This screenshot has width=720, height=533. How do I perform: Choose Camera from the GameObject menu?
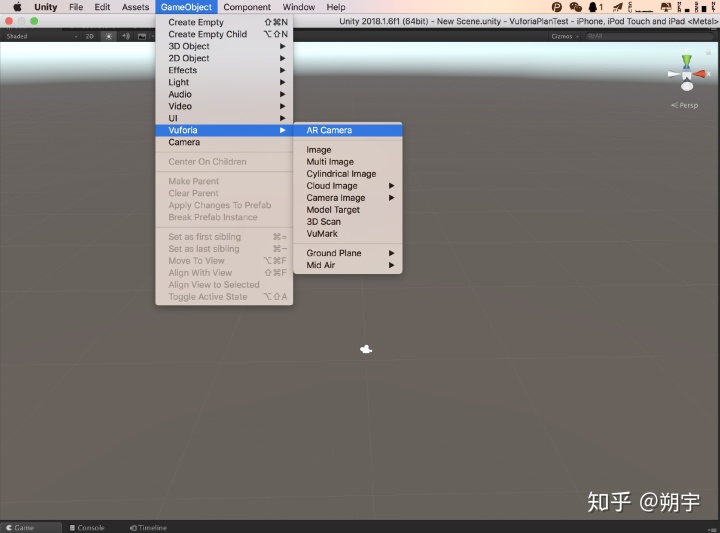coord(224,142)
